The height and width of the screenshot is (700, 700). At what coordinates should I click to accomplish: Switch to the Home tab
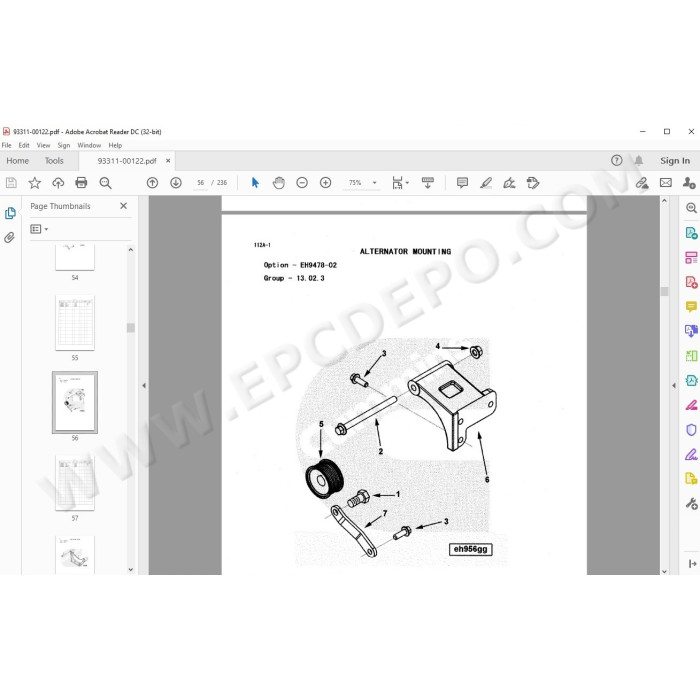click(17, 161)
